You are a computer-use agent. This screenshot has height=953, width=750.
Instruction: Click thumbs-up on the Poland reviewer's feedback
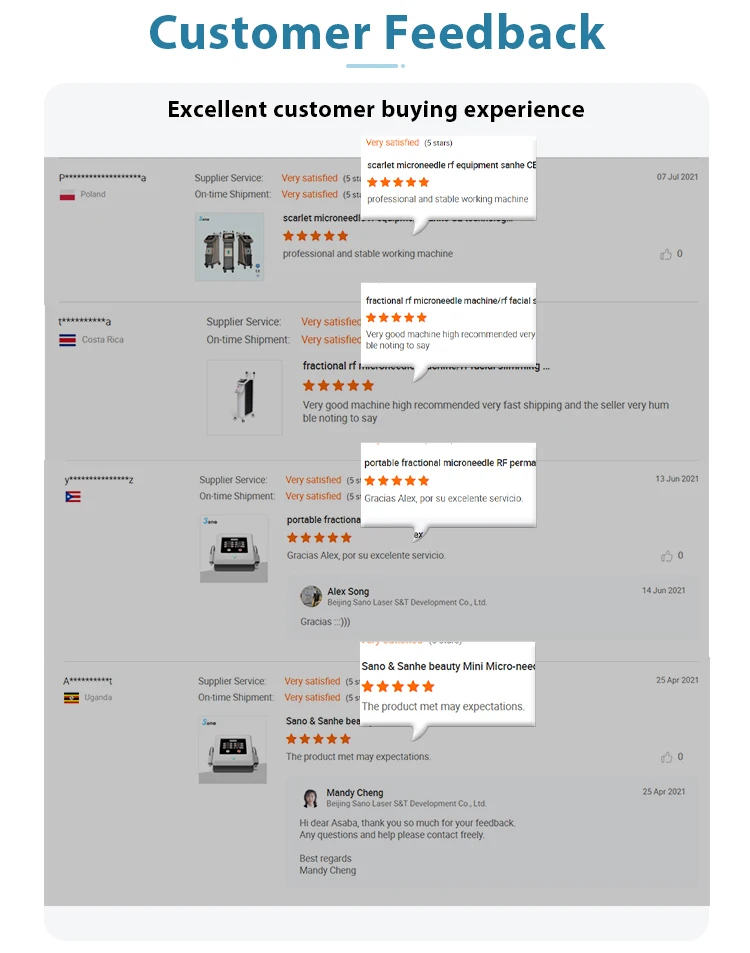(x=666, y=254)
